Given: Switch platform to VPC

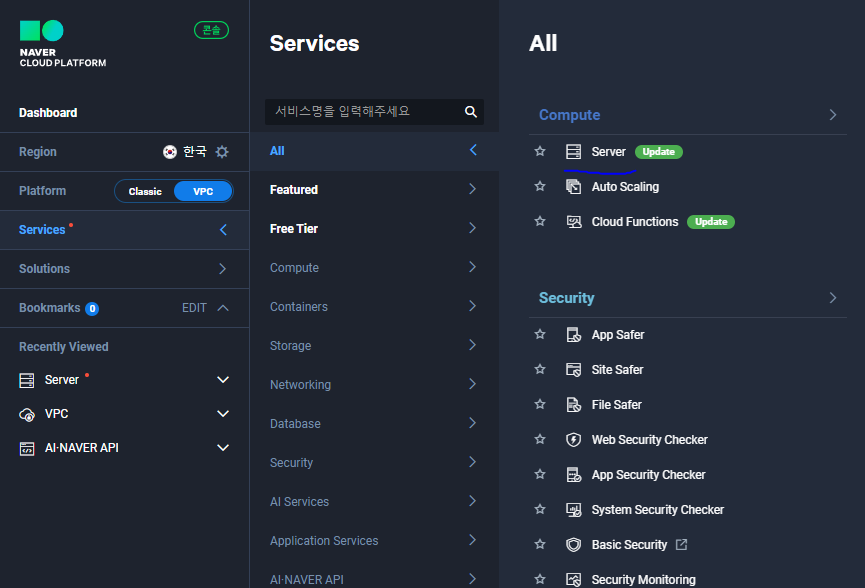Looking at the screenshot, I should 203,191.
